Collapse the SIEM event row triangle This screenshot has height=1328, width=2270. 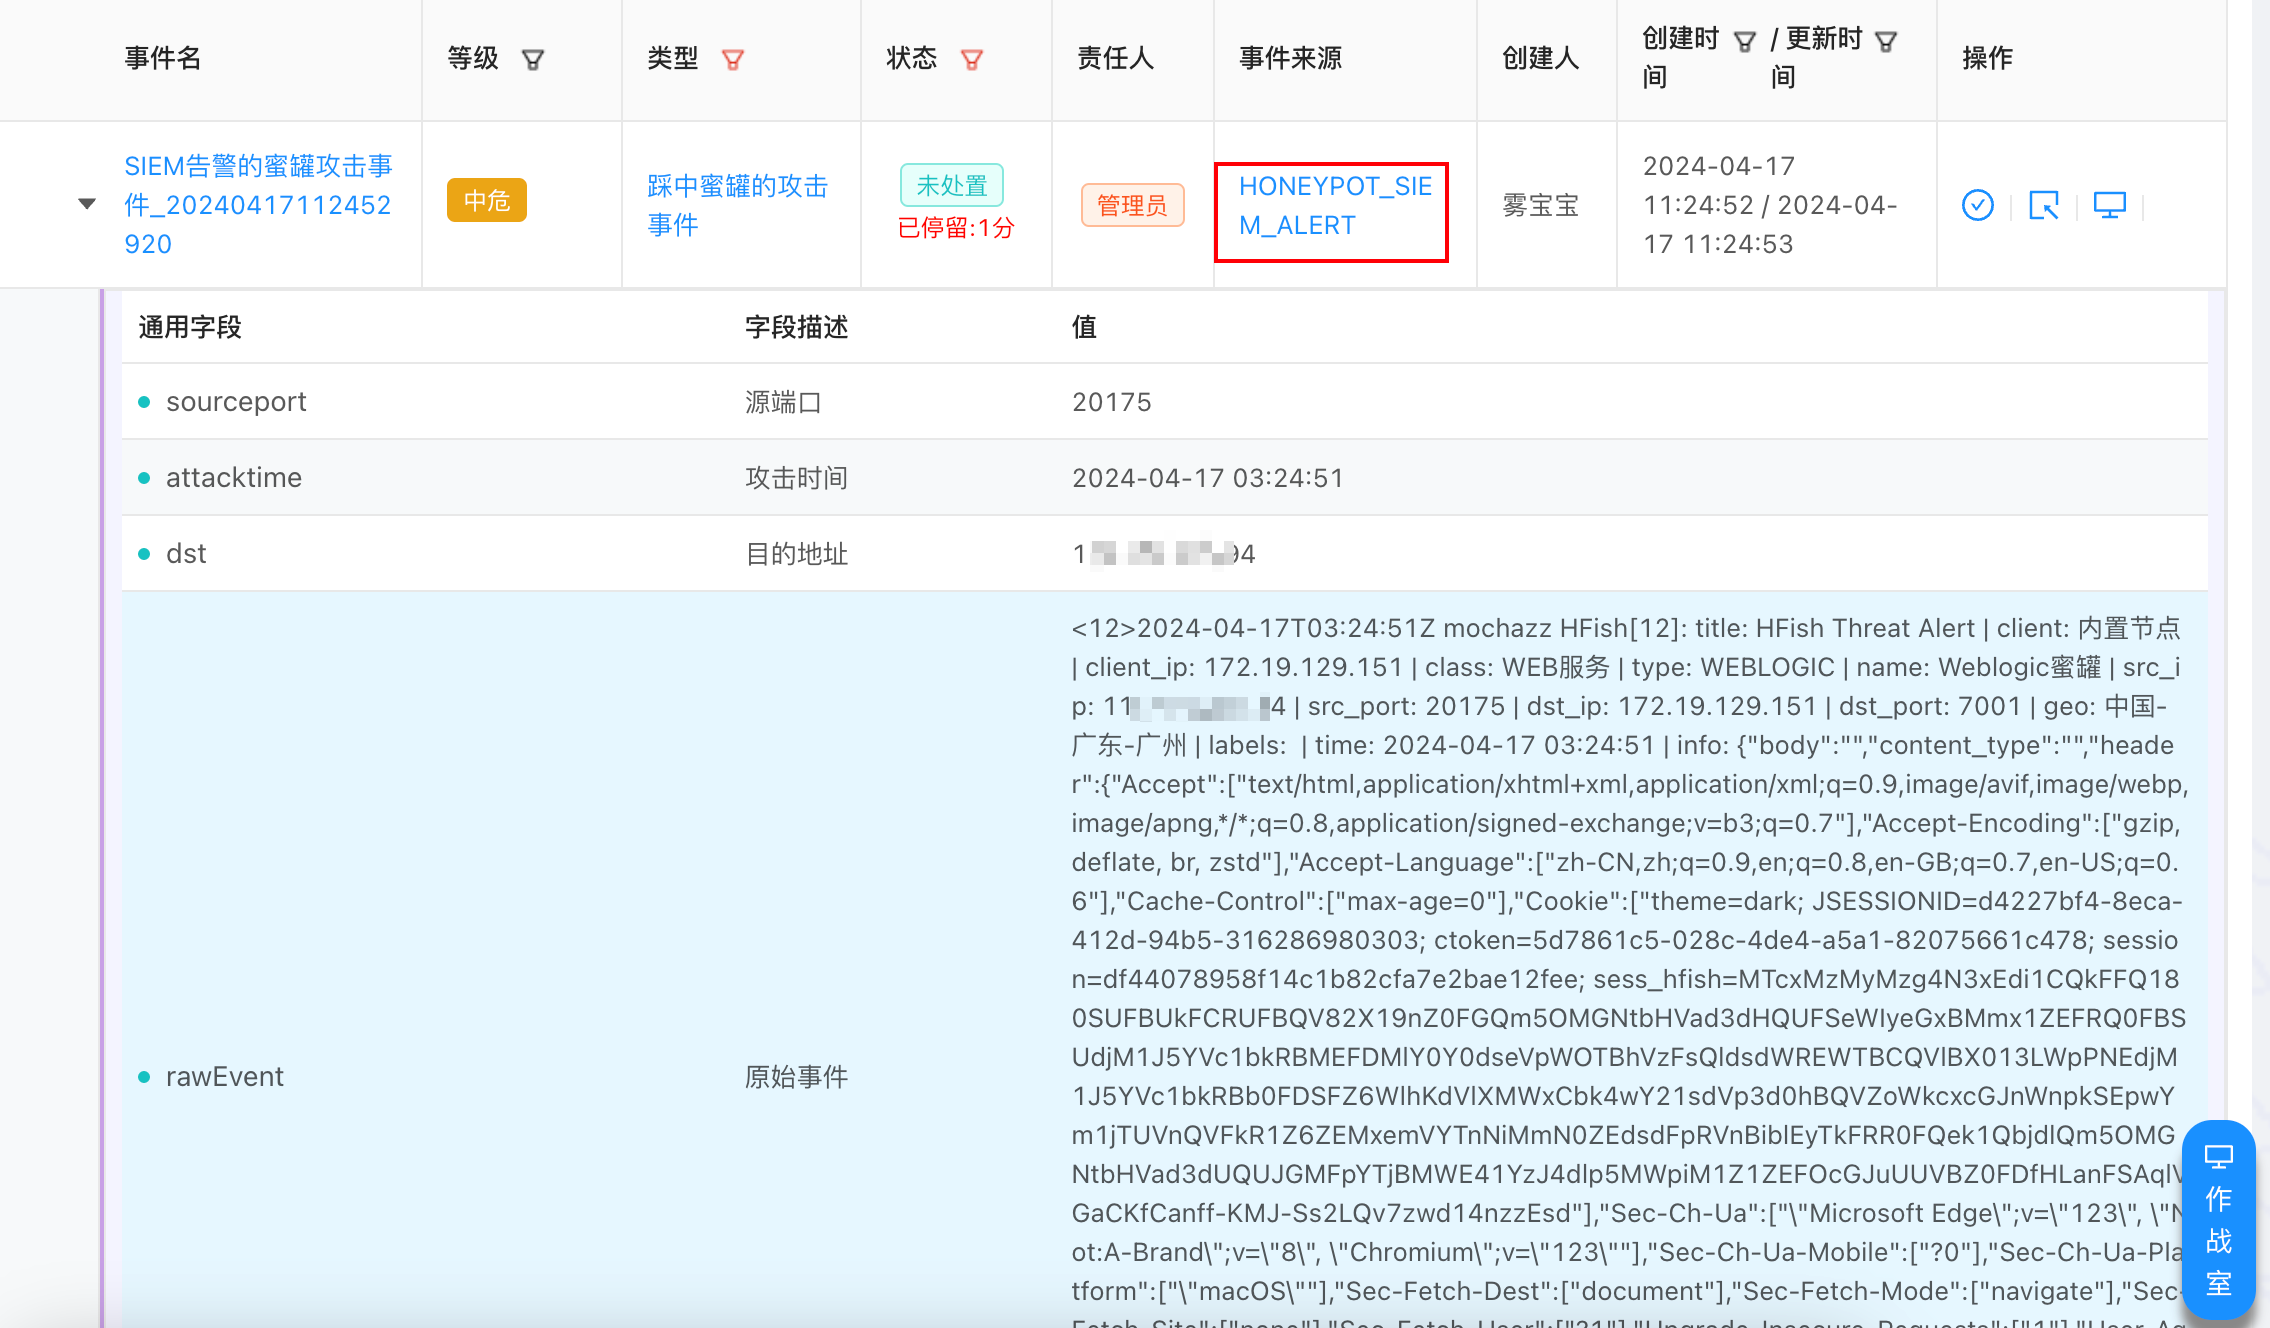(x=87, y=204)
